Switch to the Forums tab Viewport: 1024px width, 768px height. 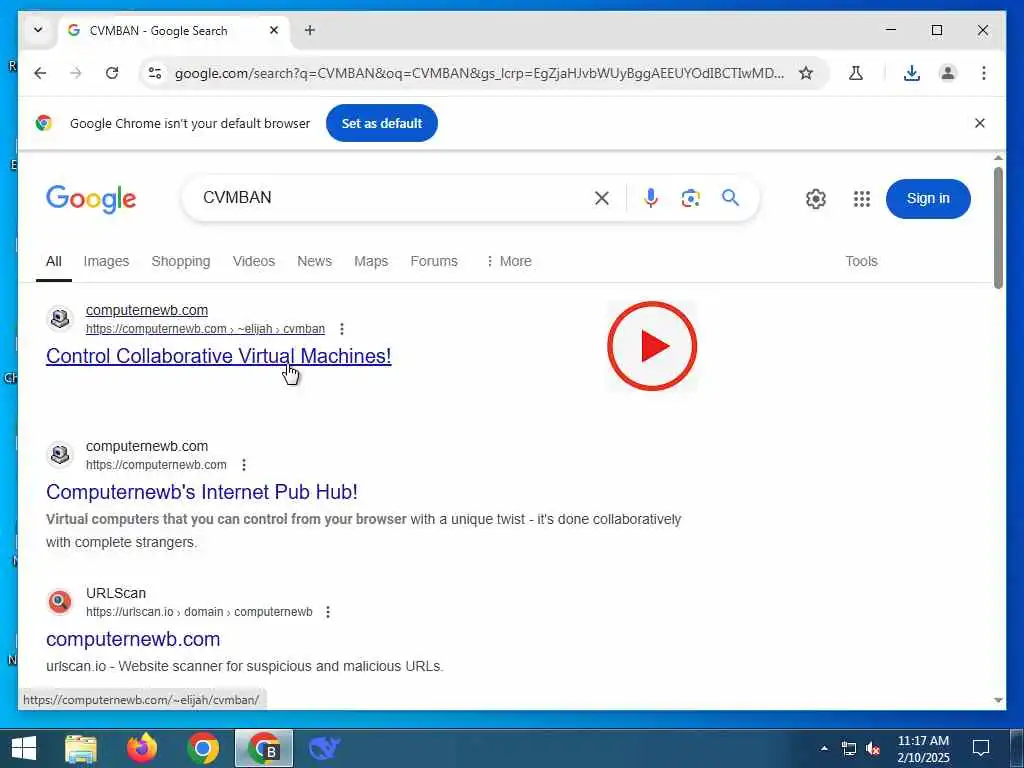click(x=434, y=261)
